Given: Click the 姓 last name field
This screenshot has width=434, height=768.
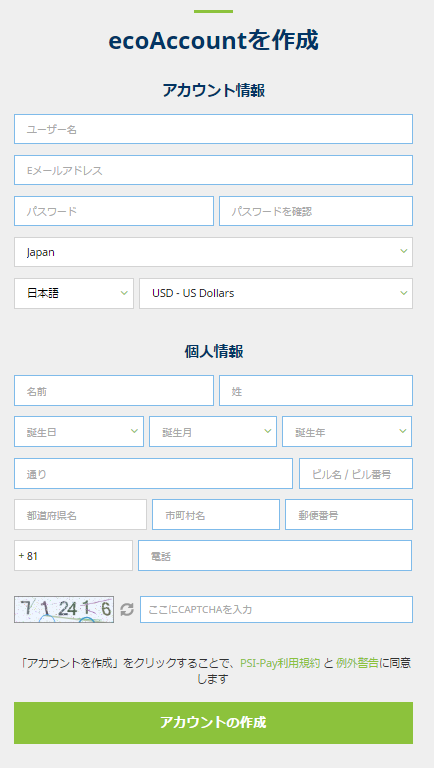Looking at the screenshot, I should tap(316, 390).
